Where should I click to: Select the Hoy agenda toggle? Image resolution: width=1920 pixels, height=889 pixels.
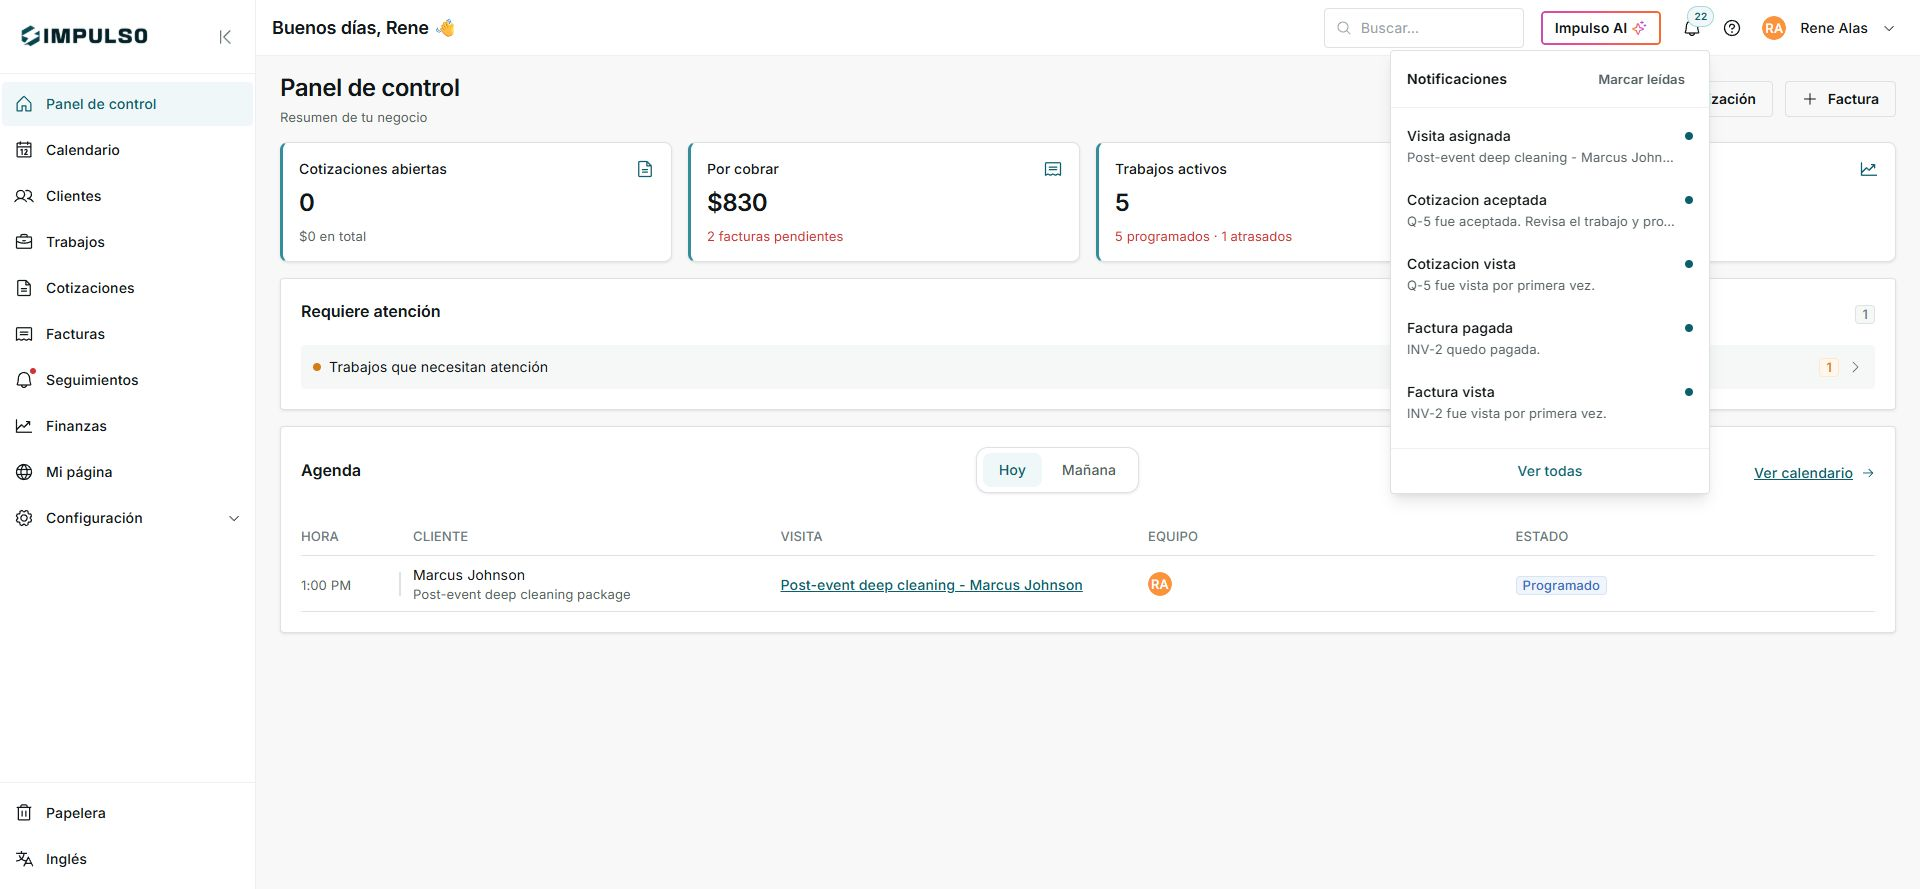1012,470
